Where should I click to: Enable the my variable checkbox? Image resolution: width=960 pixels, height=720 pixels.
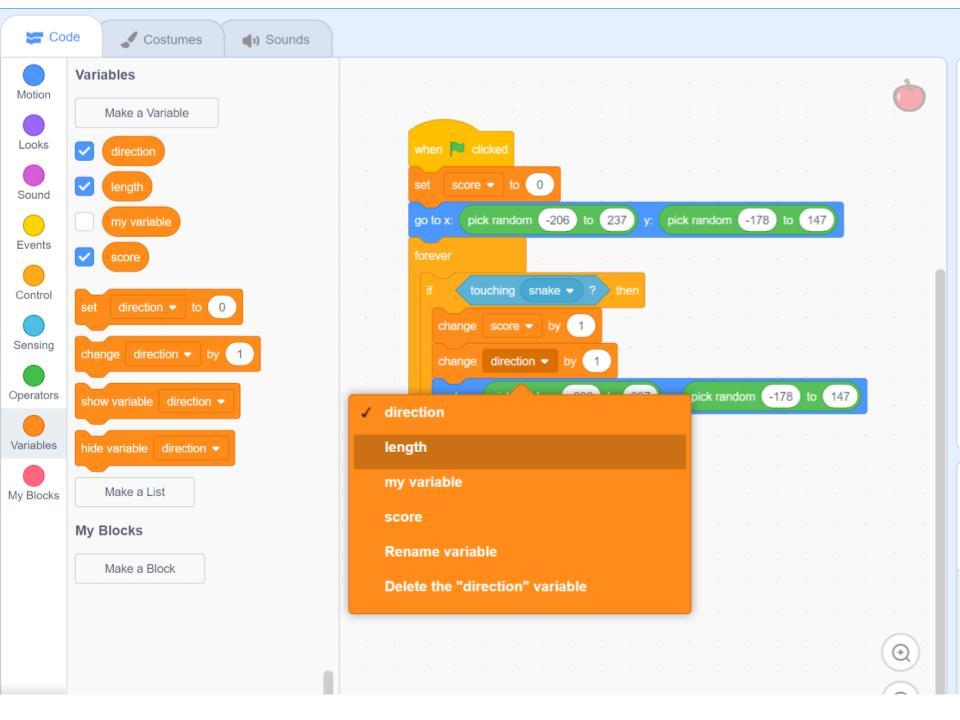coord(84,222)
